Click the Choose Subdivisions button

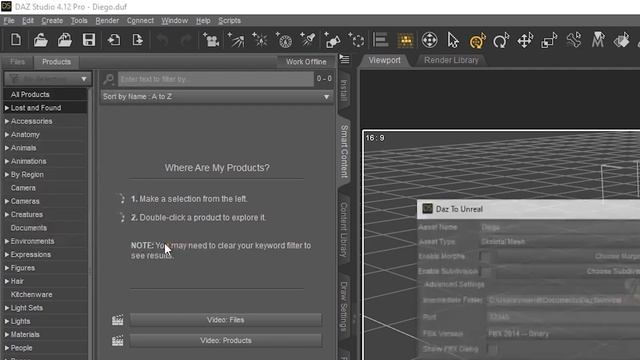(613, 271)
